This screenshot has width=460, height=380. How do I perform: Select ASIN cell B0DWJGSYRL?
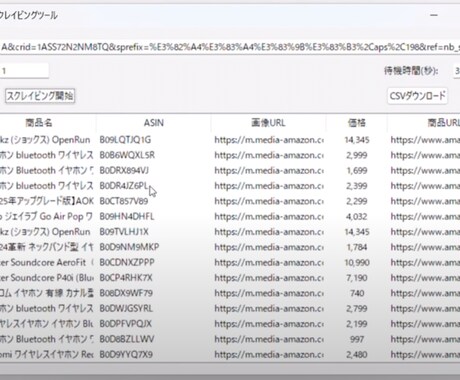click(126, 308)
